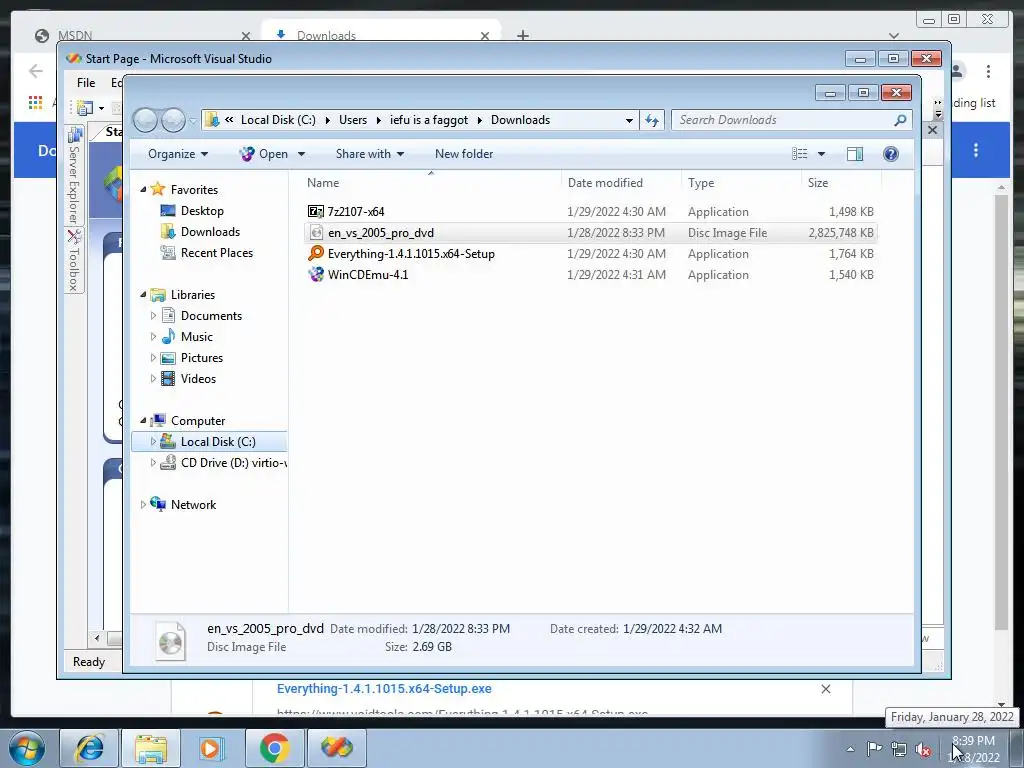Select the WinCDEmu-4.1 installer file
The image size is (1024, 768).
pos(590,274)
